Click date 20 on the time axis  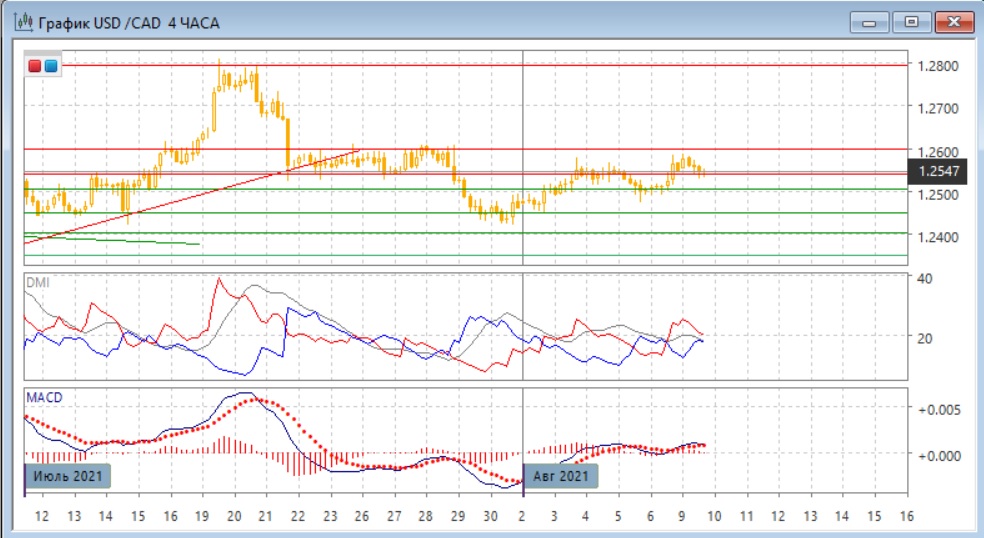coord(234,516)
